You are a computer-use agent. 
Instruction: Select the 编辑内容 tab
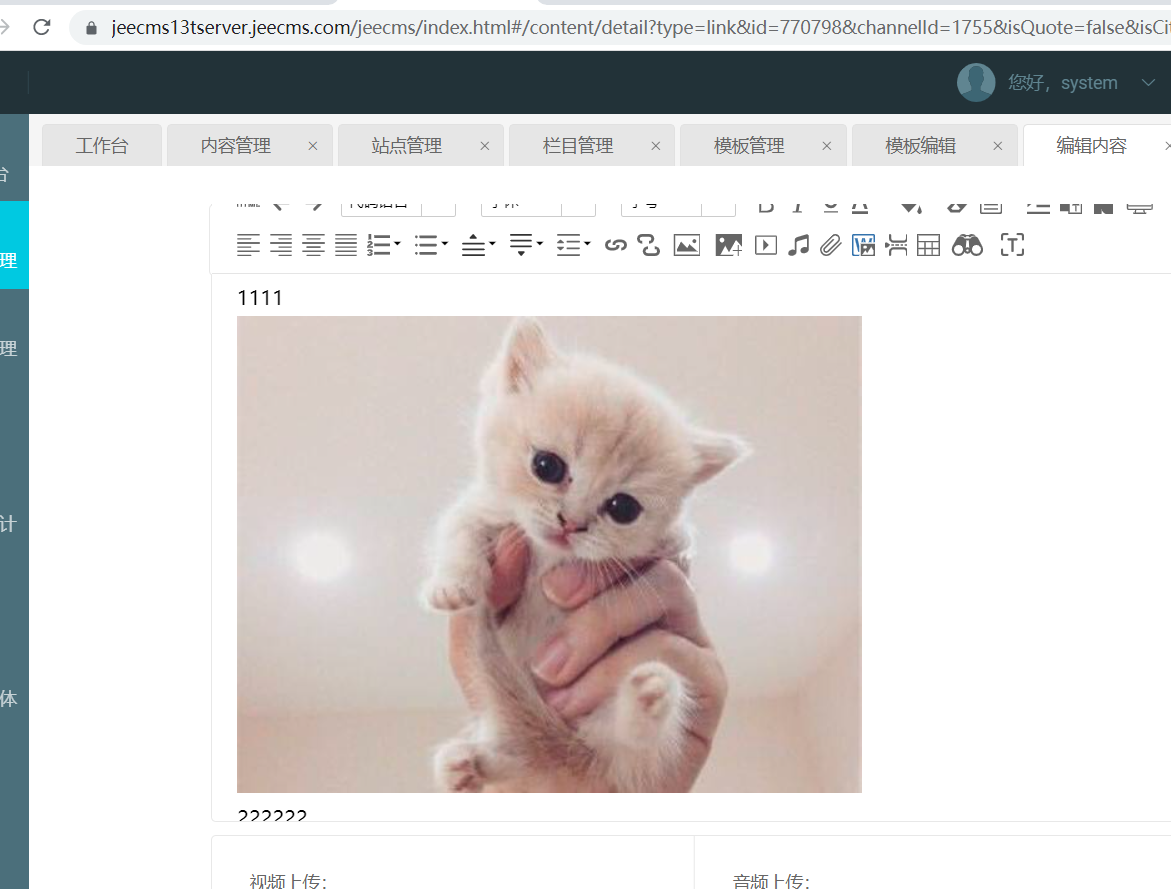coord(1091,146)
